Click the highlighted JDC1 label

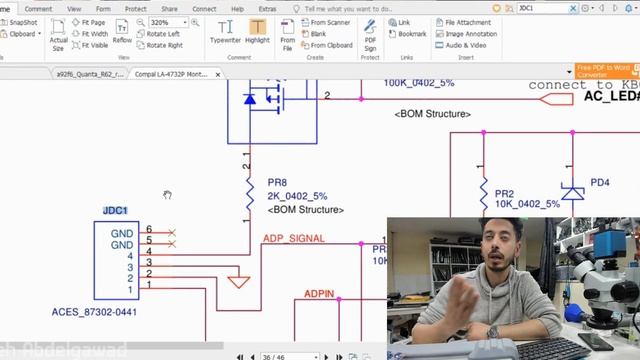115,211
